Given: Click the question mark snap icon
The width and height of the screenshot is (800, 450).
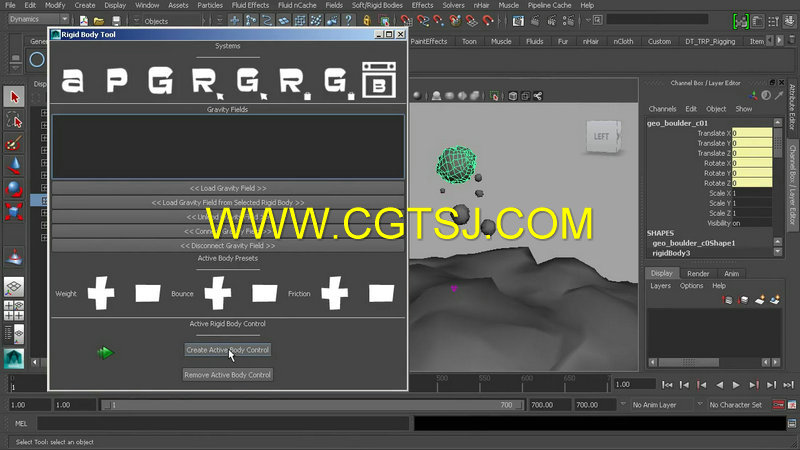Looking at the screenshot, I should click(348, 20).
